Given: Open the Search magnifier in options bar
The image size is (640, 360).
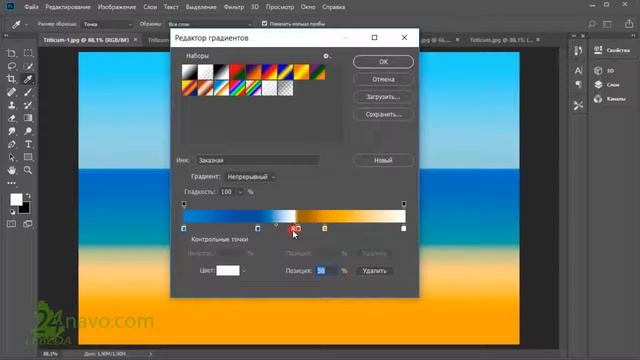Looking at the screenshot, I should pyautogui.click(x=592, y=24).
